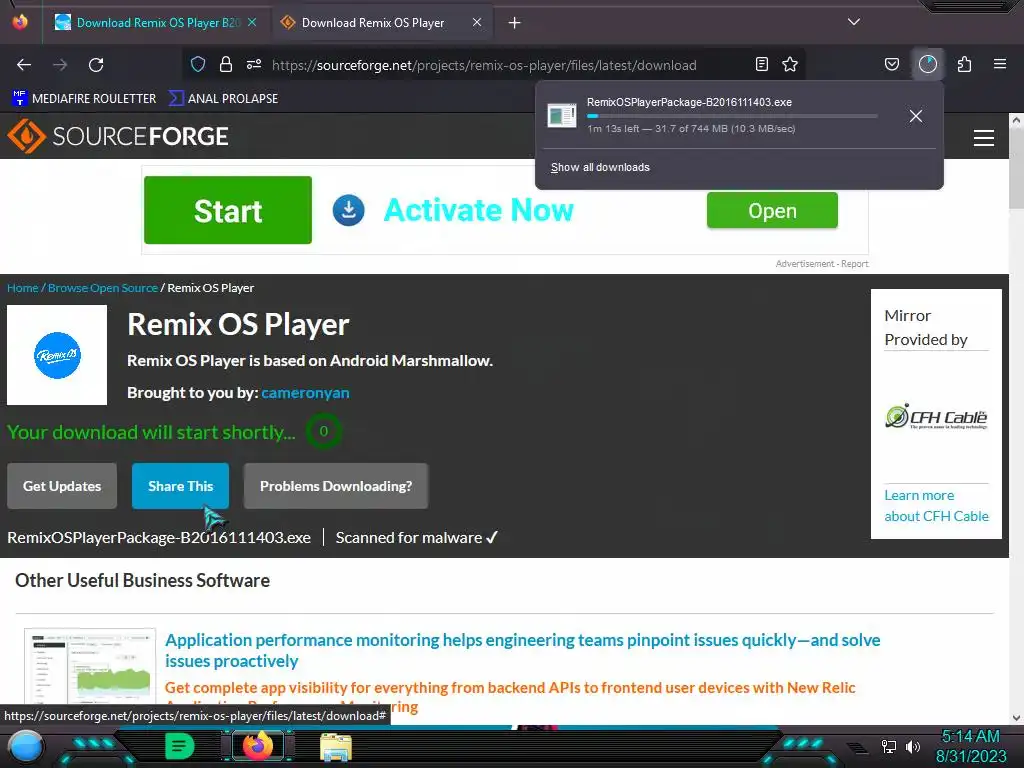This screenshot has width=1024, height=768.
Task: Open Learn more about CFH Cable
Action: (x=936, y=505)
